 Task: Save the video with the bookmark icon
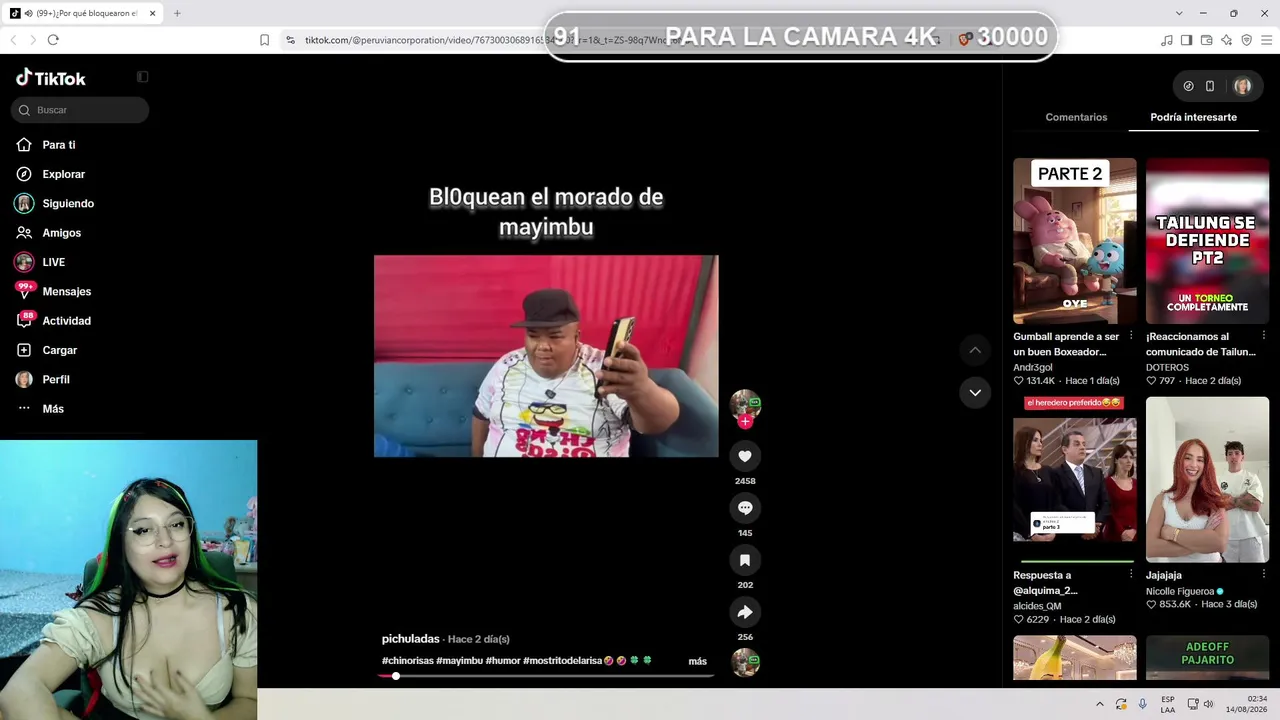(x=745, y=560)
